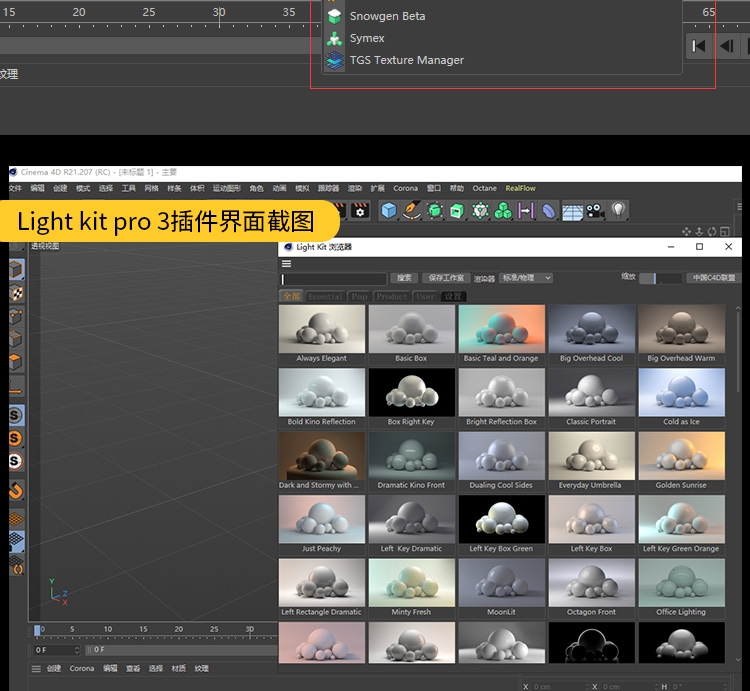Screen dimensions: 750x691
Task: Toggle the viewport maximize view icon
Action: click(x=725, y=231)
